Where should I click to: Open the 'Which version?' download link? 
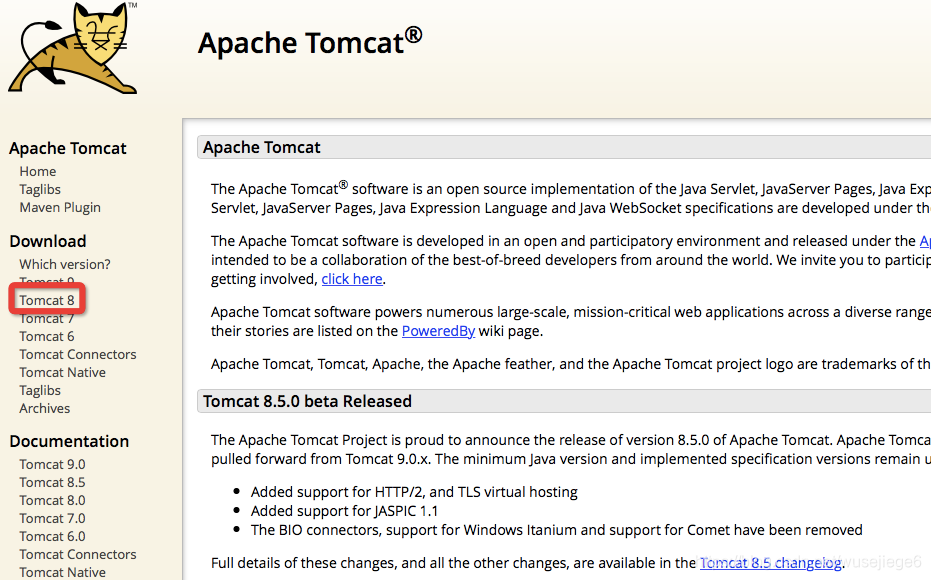[65, 264]
